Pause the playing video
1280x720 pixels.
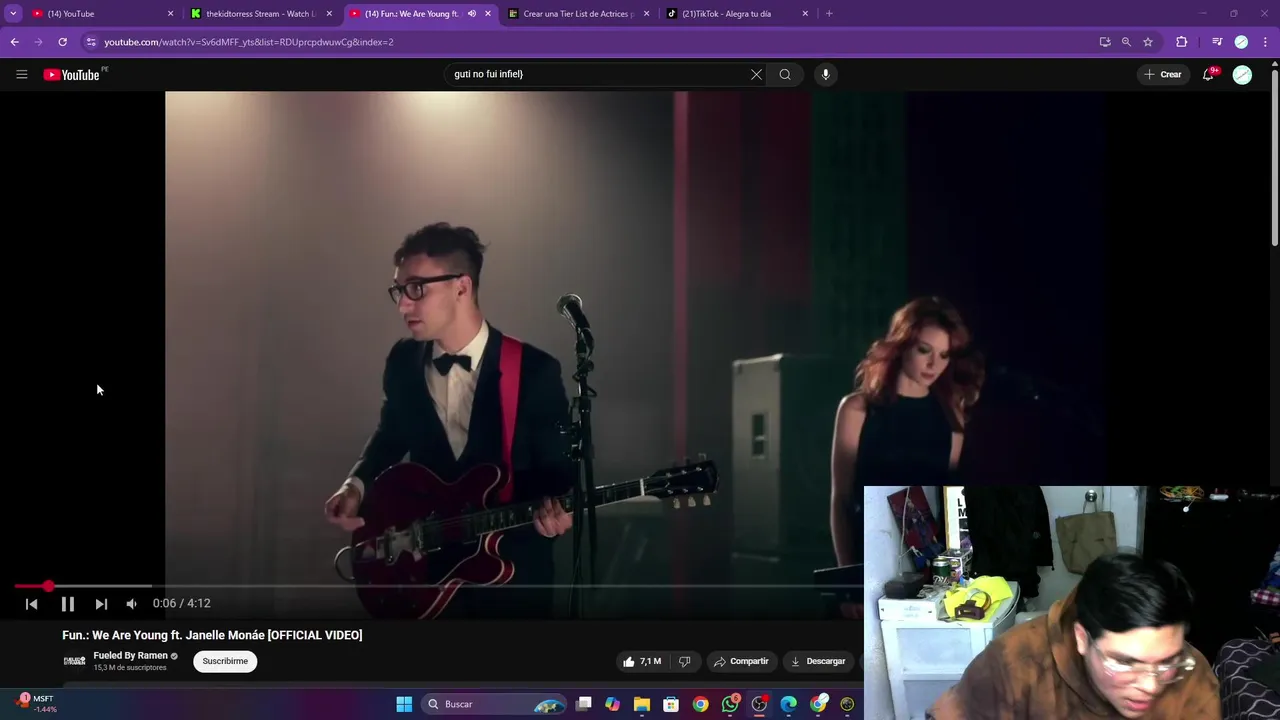67,604
